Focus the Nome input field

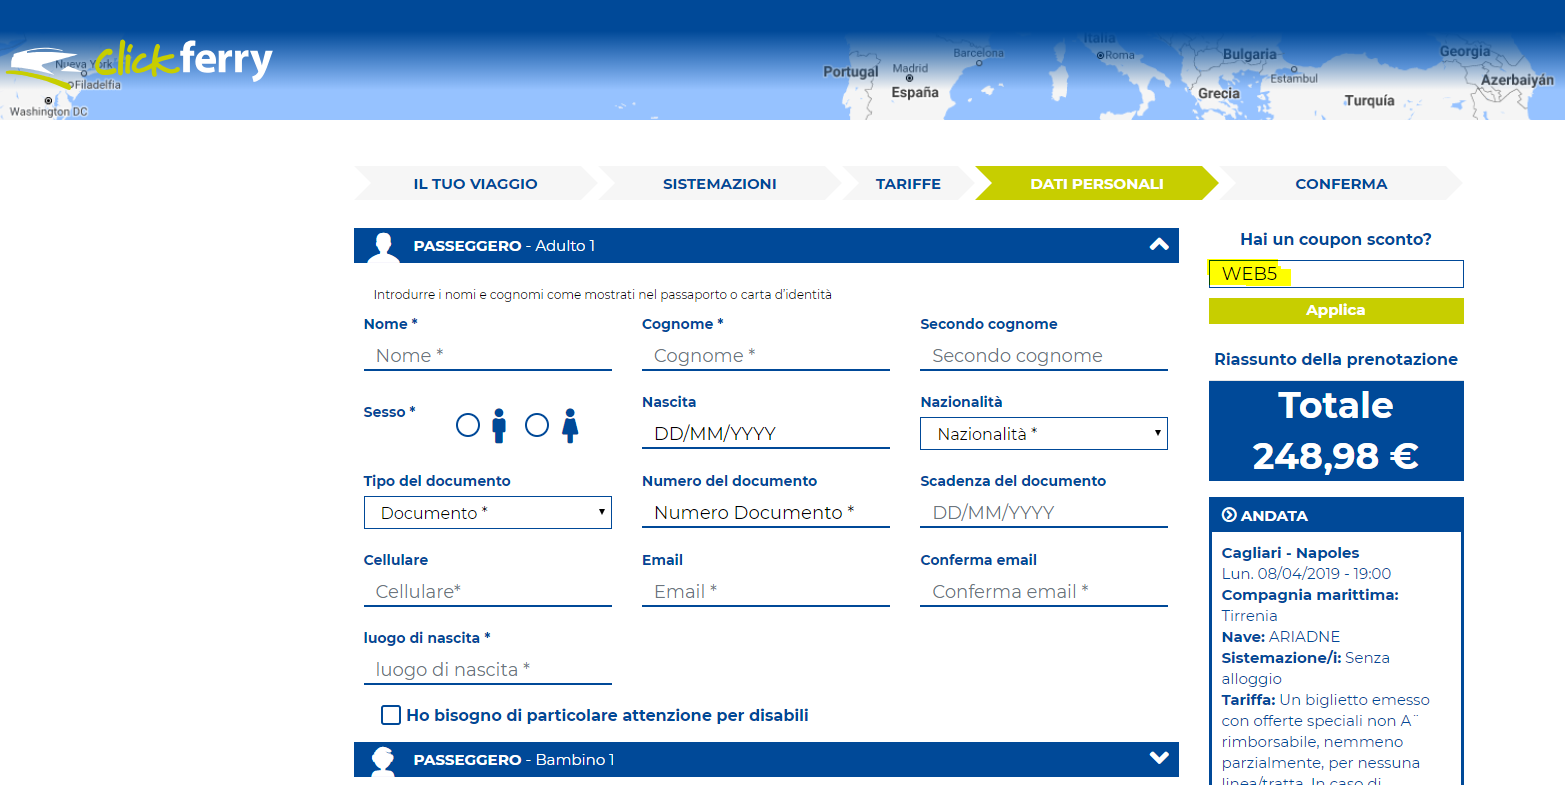[x=488, y=356]
